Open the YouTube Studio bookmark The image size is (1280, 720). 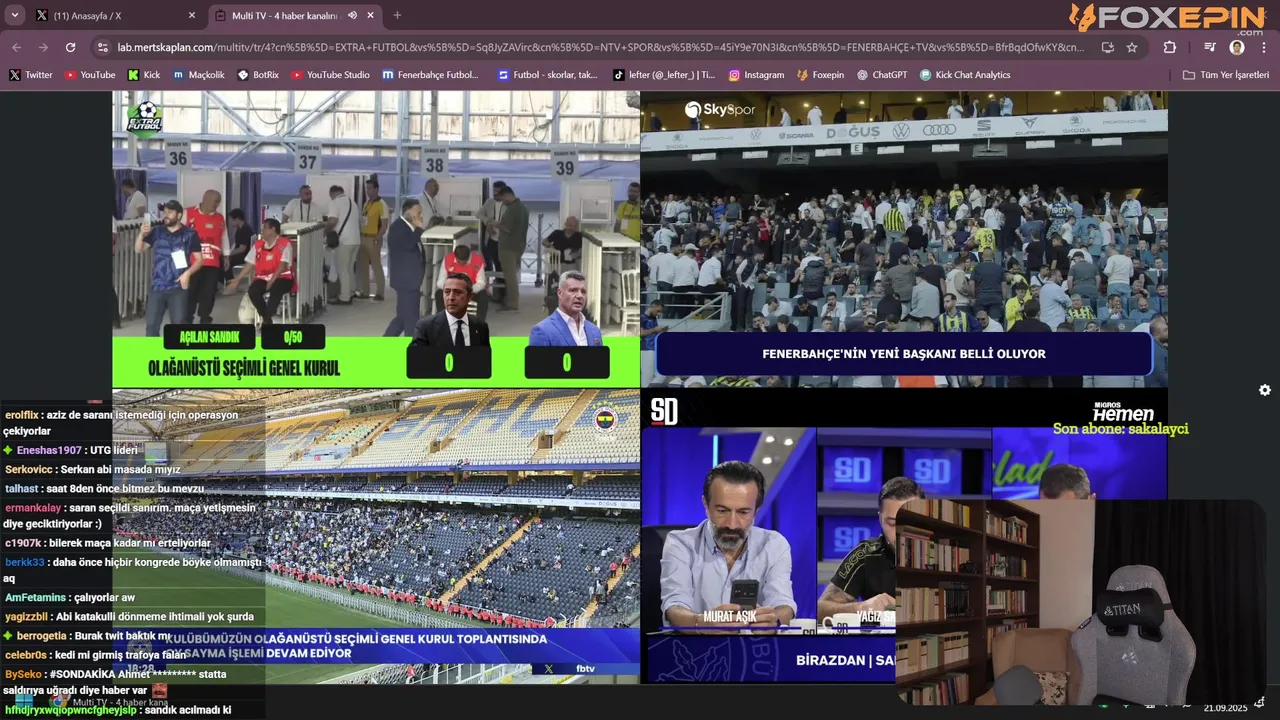330,75
